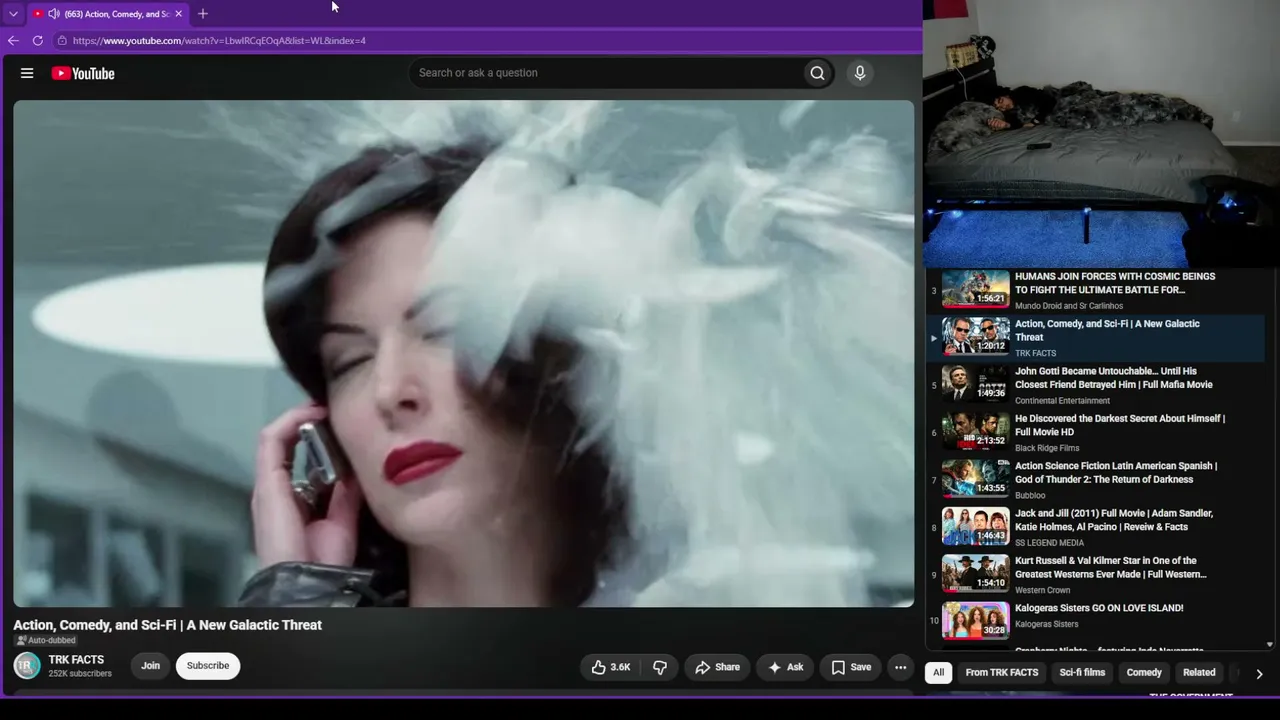Viewport: 1280px width, 720px height.
Task: Click 'Black Ridge Films' channel text
Action: (x=1047, y=448)
